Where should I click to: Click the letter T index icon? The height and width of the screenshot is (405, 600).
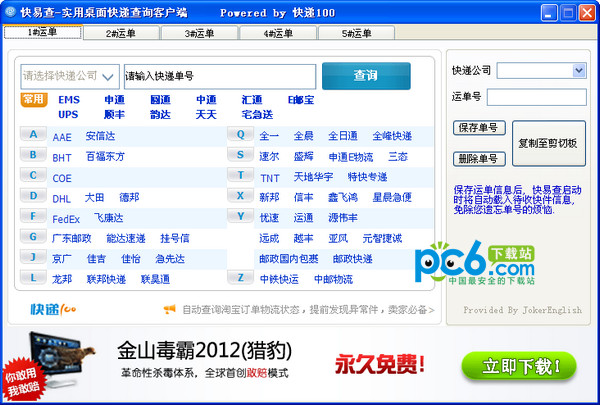click(240, 175)
